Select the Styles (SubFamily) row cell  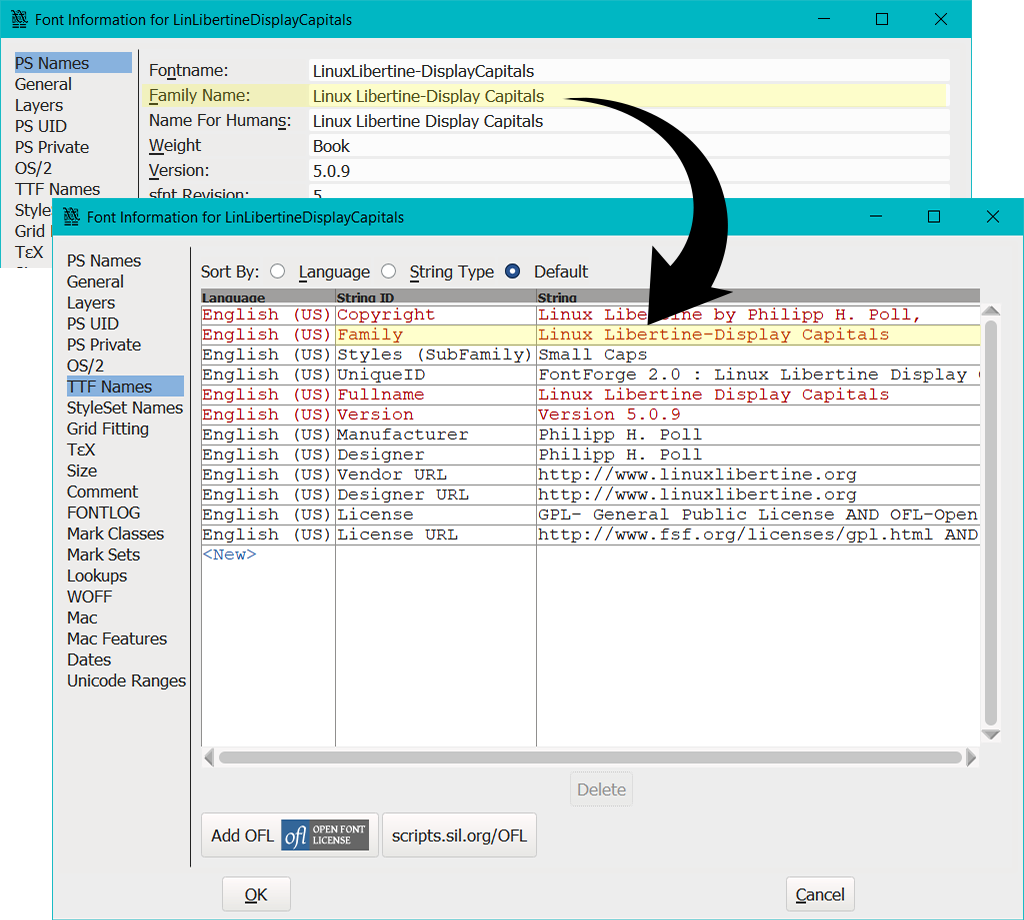(435, 355)
